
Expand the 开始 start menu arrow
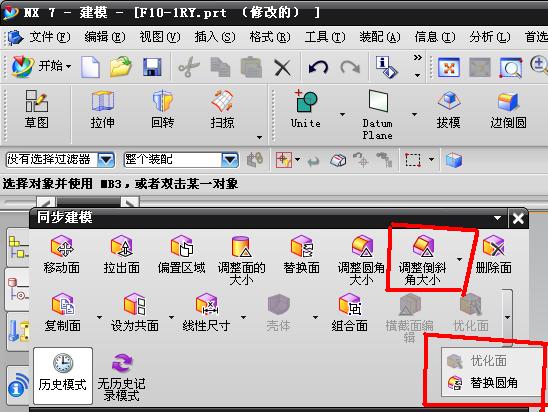[68, 66]
